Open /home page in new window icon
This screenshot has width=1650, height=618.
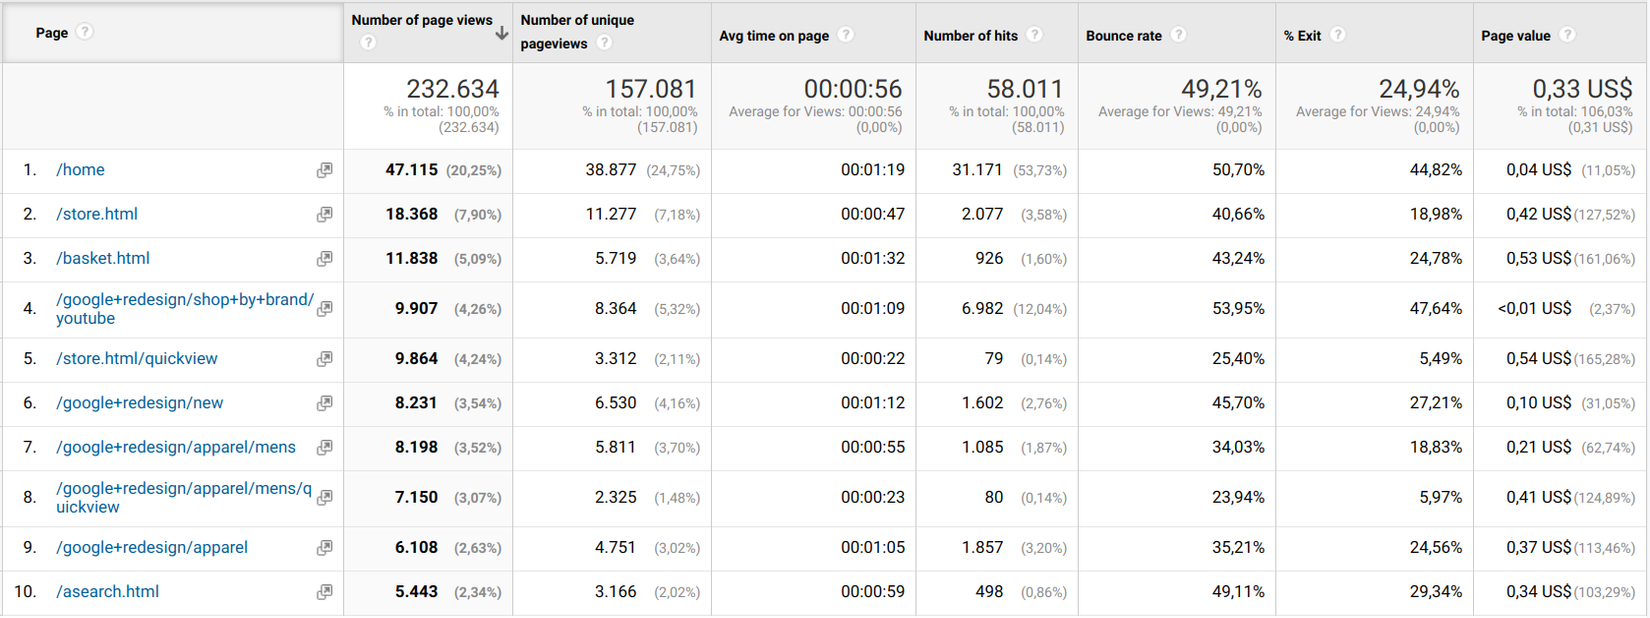click(324, 171)
